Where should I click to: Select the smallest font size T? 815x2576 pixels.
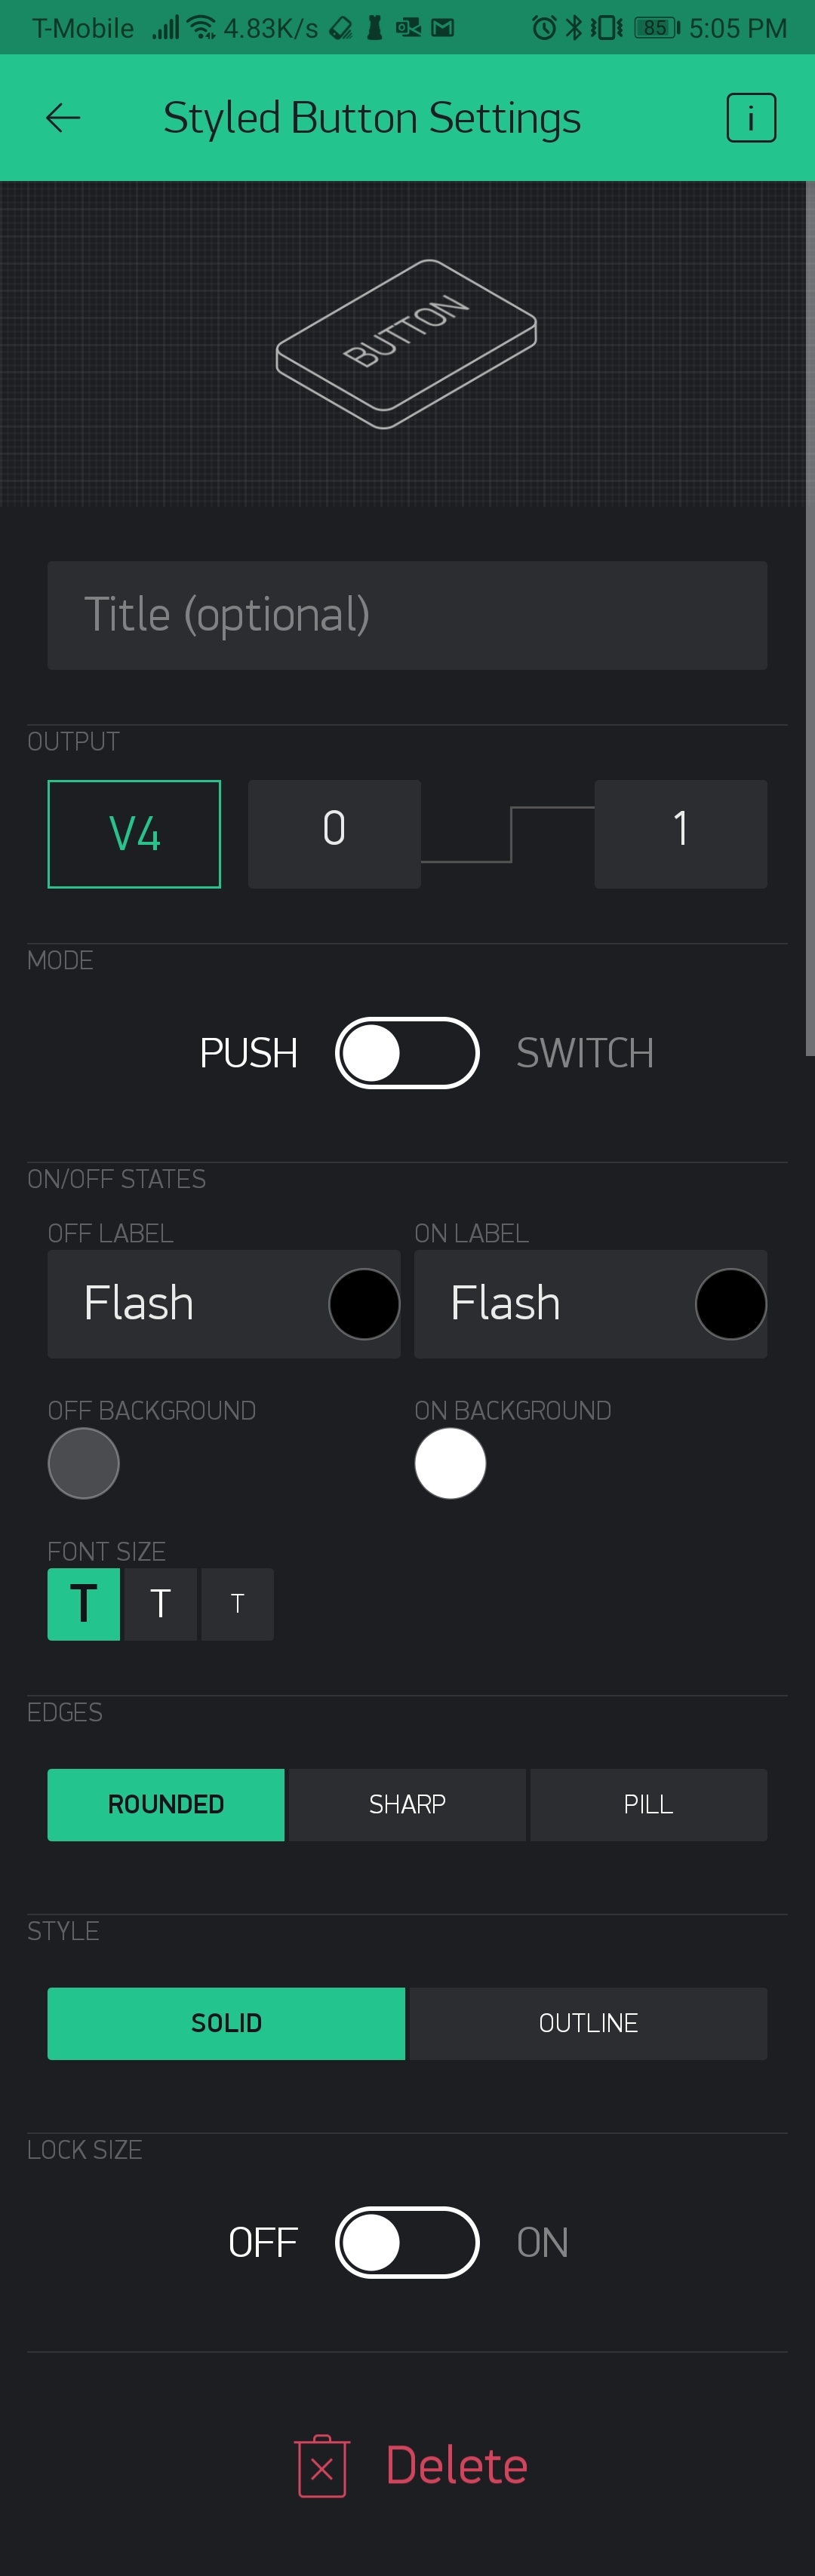pos(237,1604)
